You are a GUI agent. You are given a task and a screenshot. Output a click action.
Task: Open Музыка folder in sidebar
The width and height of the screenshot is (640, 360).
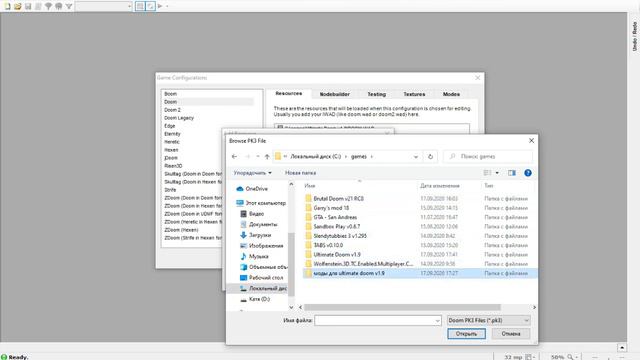coord(254,256)
